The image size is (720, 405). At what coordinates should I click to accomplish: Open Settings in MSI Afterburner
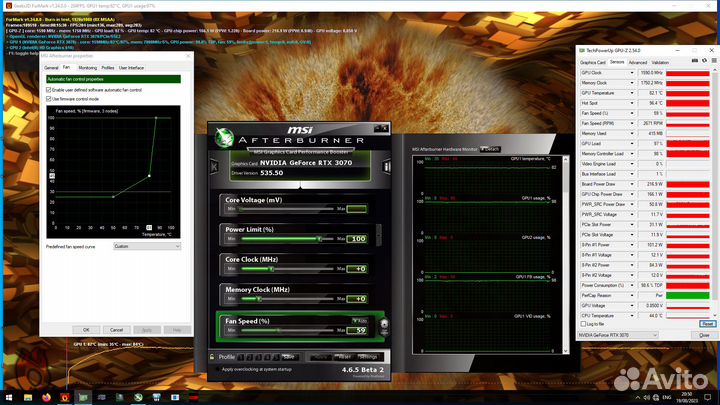pyautogui.click(x=368, y=357)
